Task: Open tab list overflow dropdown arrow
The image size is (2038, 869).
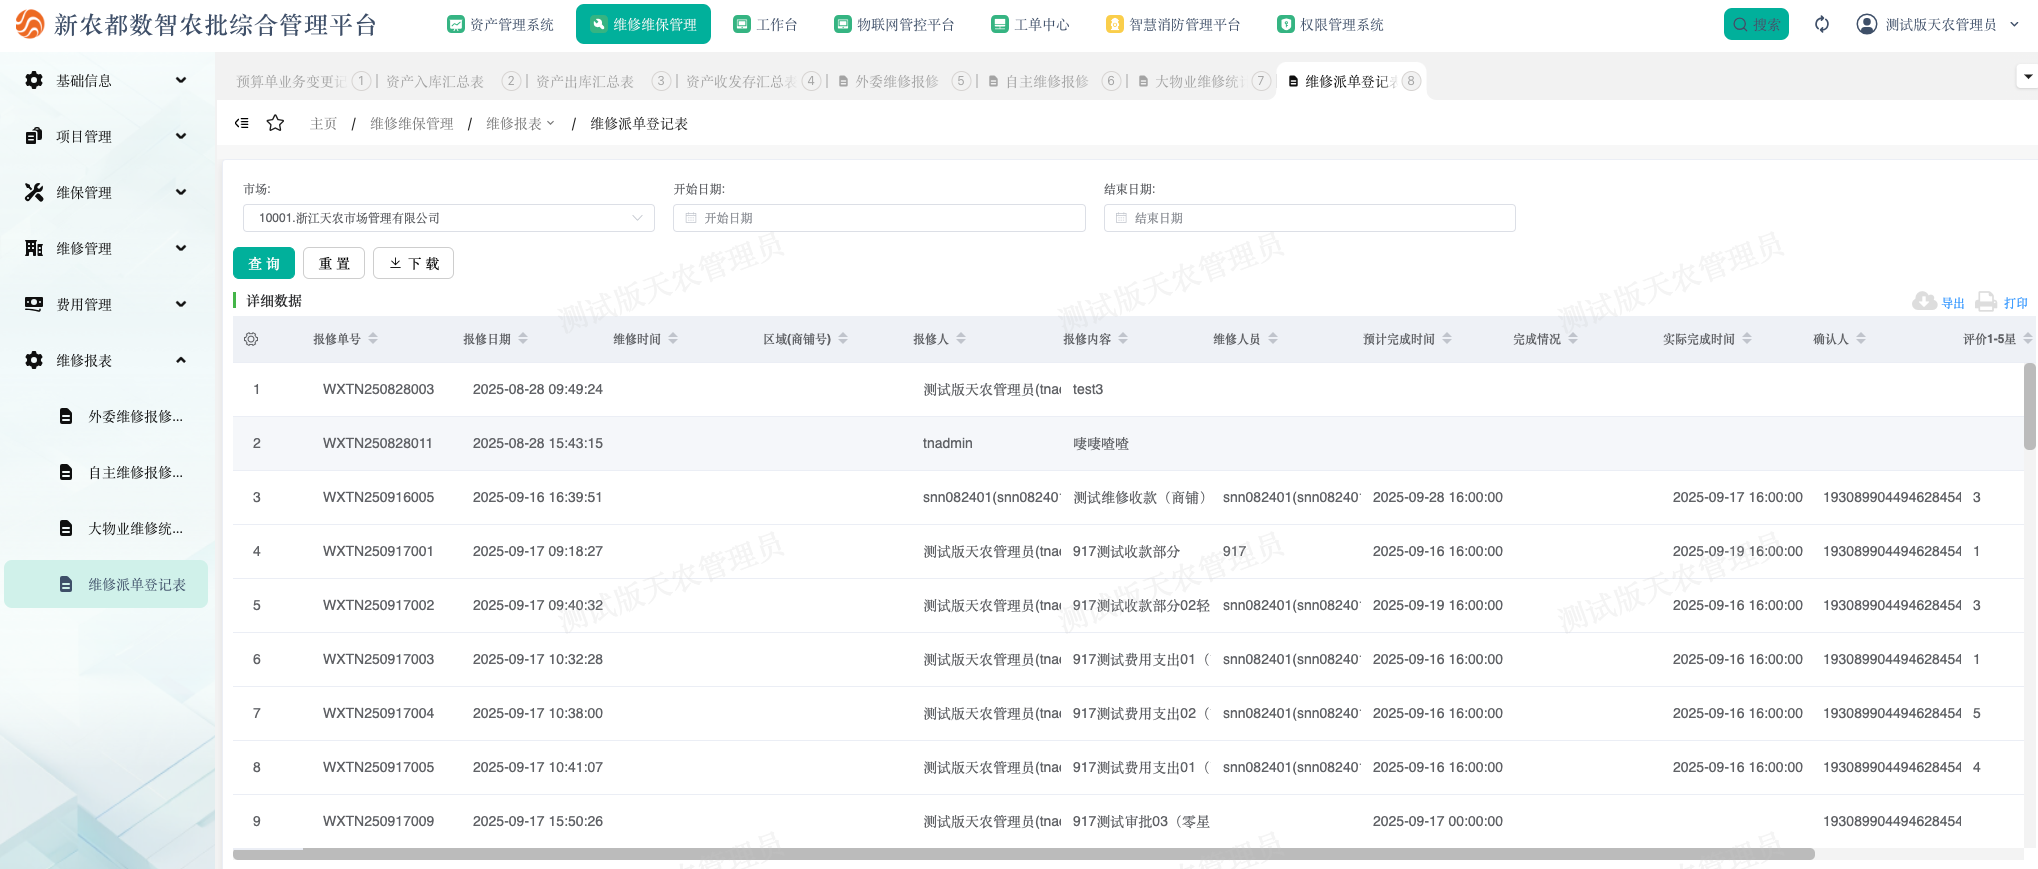Action: point(2027,76)
